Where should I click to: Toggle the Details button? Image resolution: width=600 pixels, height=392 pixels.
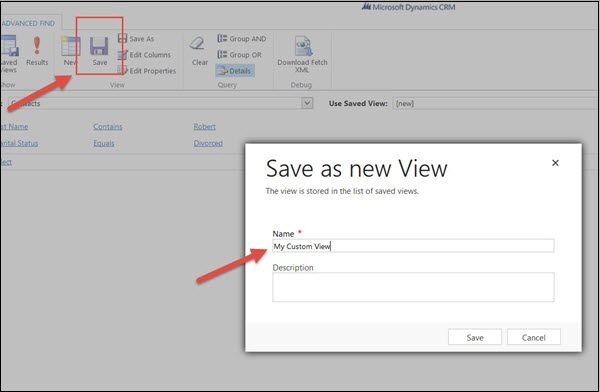pos(235,71)
